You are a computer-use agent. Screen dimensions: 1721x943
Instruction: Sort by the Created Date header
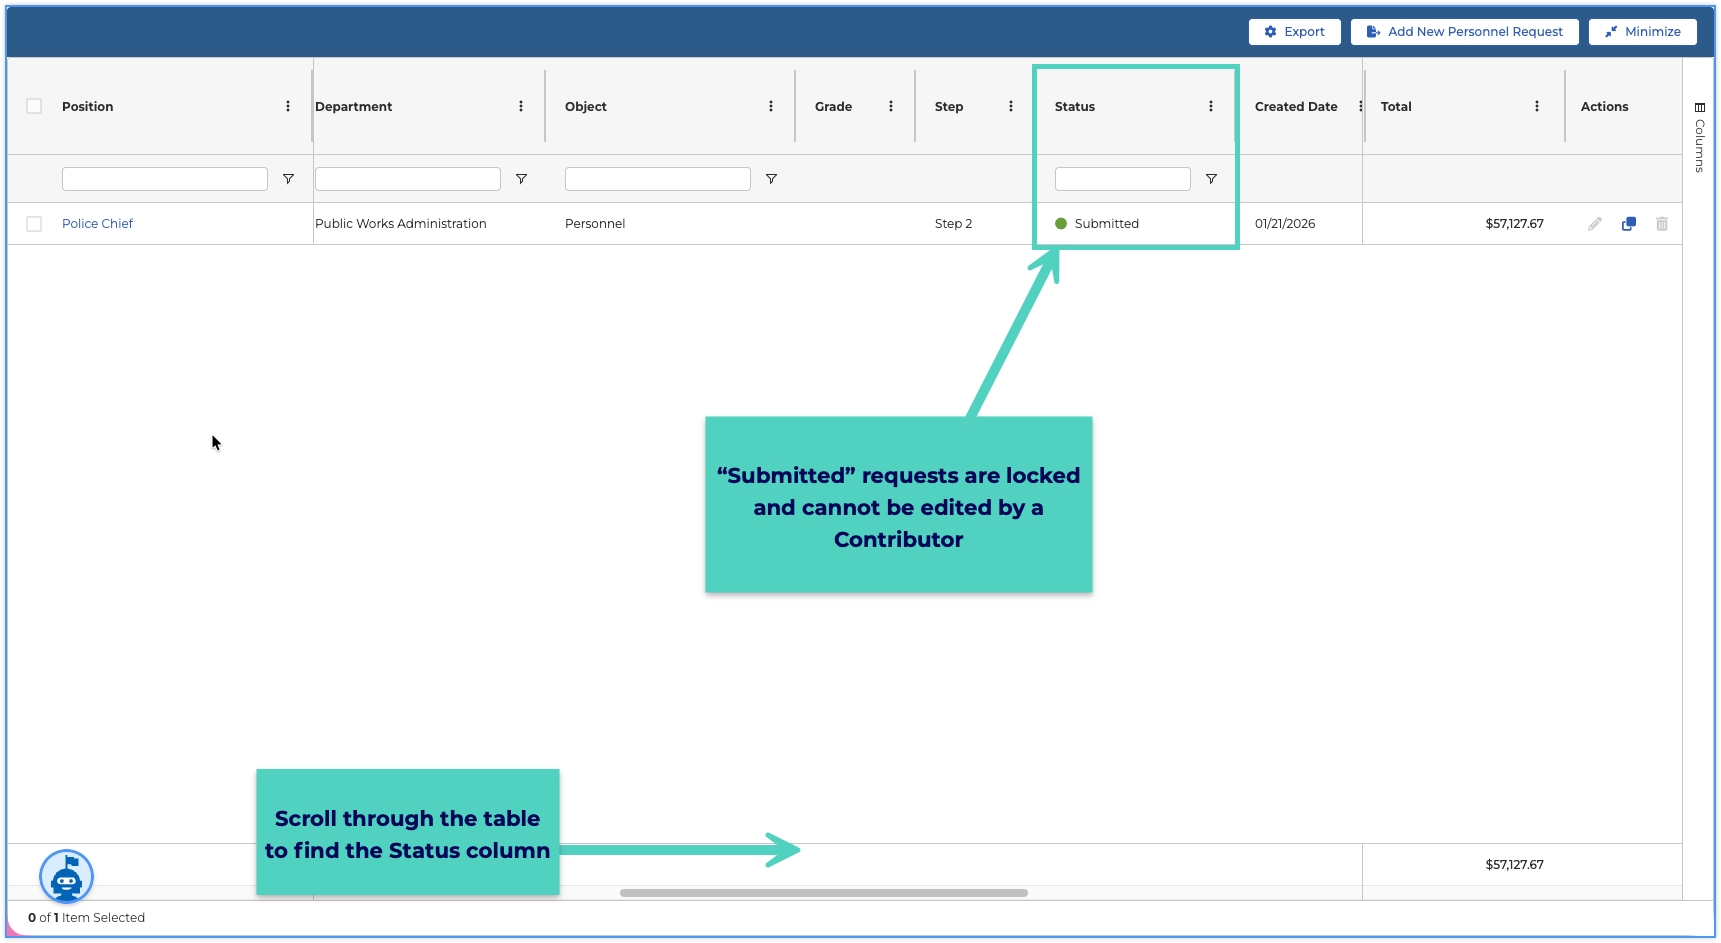1296,106
